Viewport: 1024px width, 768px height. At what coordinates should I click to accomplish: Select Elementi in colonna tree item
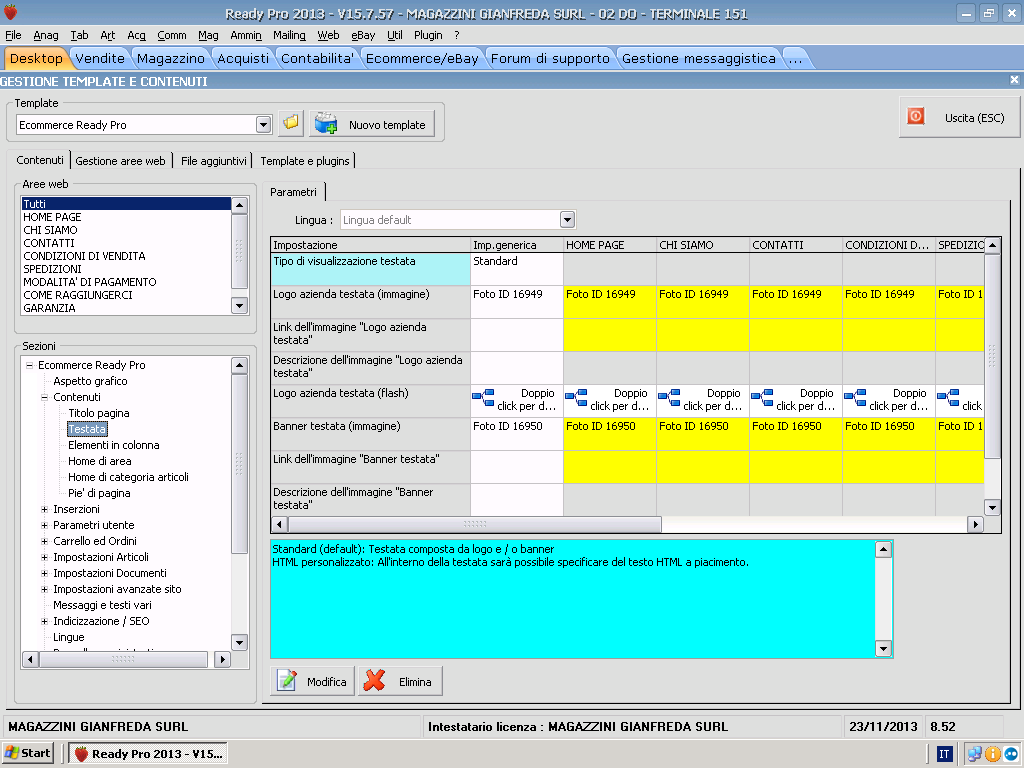[x=113, y=445]
